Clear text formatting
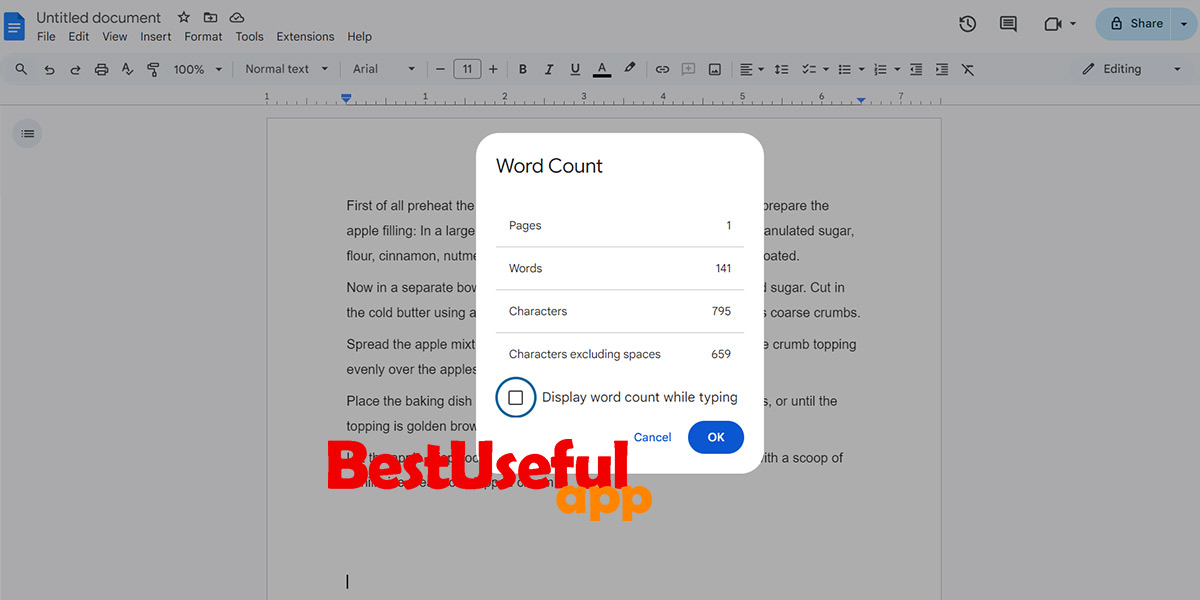This screenshot has height=600, width=1200. [x=968, y=69]
